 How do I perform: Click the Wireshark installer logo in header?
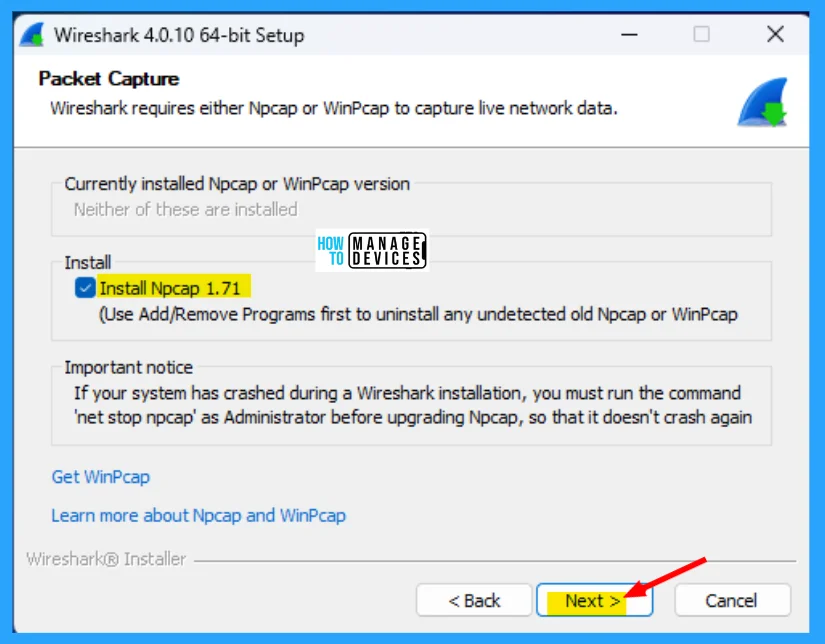[x=762, y=103]
